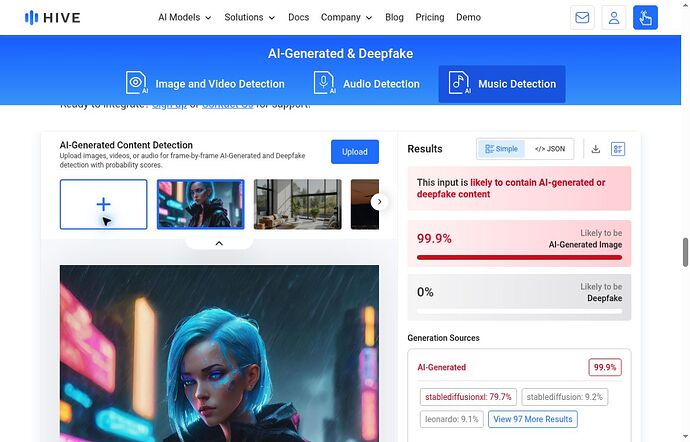
Task: Expand the Company menu
Action: coord(346,18)
